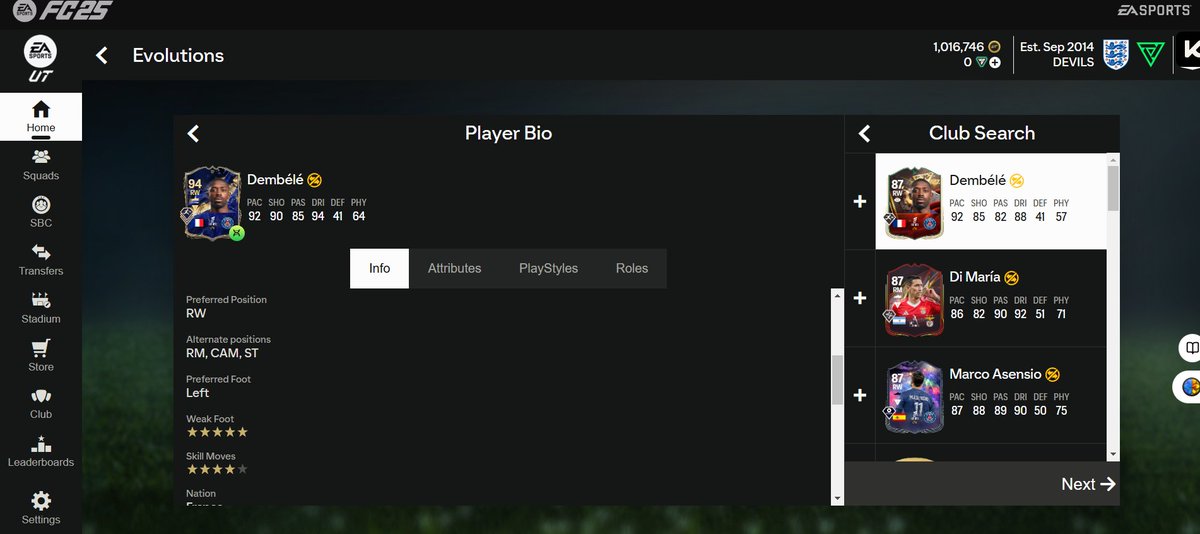
Task: Select the Info tab
Action: (x=379, y=268)
